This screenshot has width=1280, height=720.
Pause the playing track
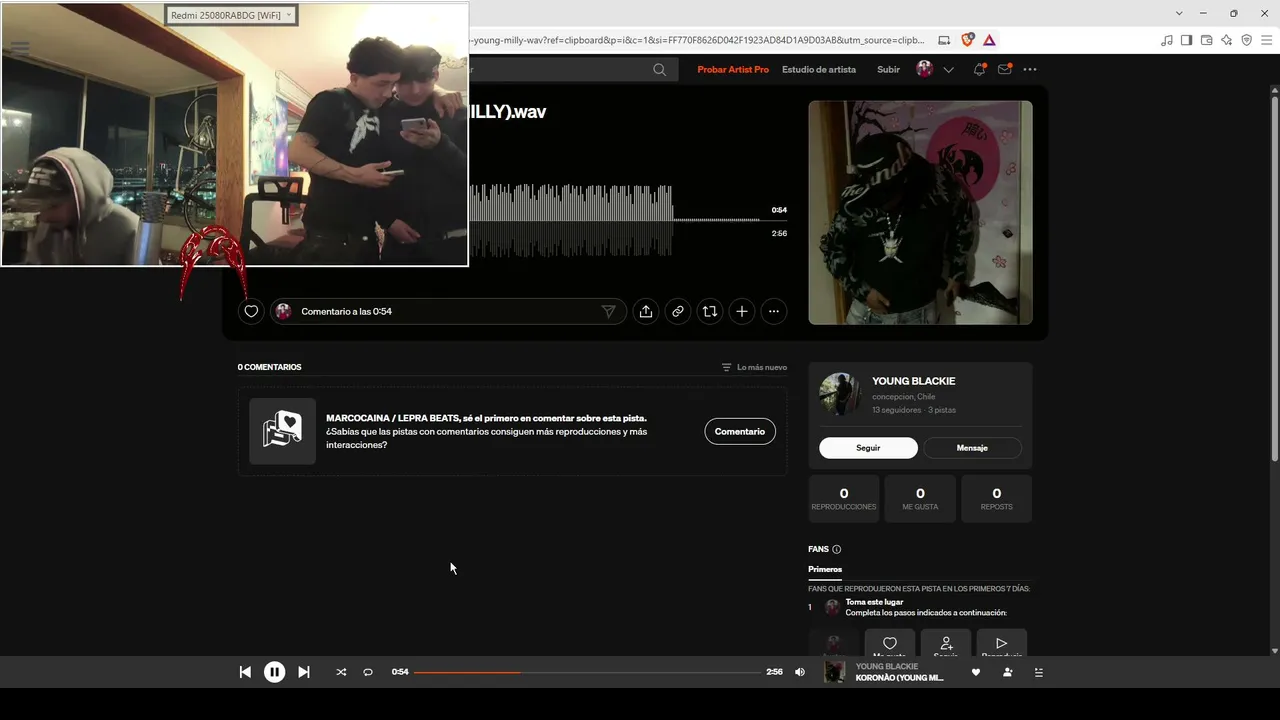tap(274, 672)
